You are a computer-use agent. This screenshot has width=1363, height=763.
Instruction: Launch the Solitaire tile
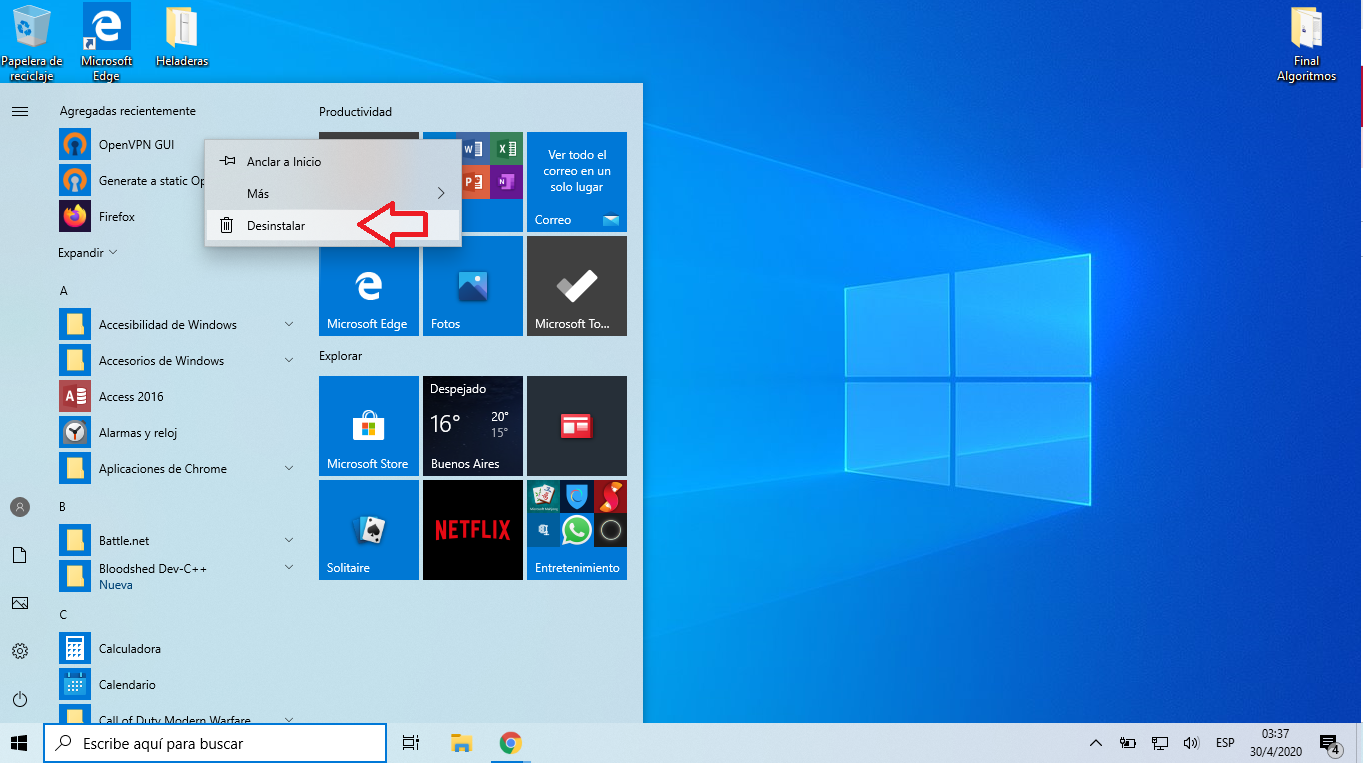369,530
